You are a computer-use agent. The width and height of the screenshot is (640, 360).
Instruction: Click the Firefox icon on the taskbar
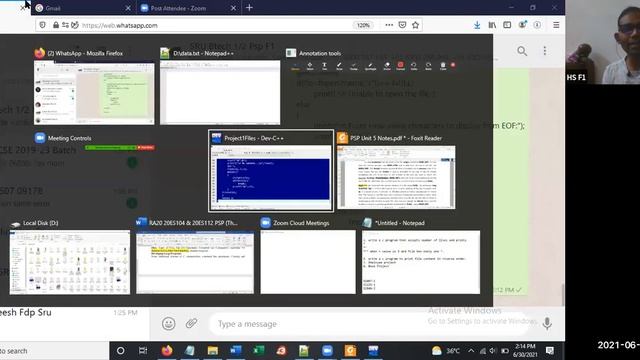pos(167,351)
